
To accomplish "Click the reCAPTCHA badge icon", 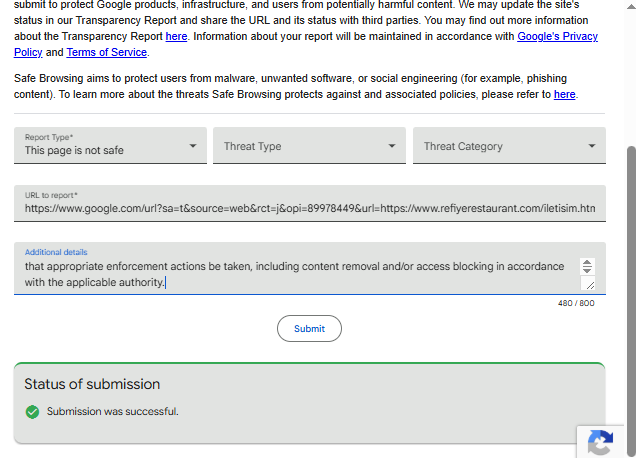I will (x=600, y=442).
